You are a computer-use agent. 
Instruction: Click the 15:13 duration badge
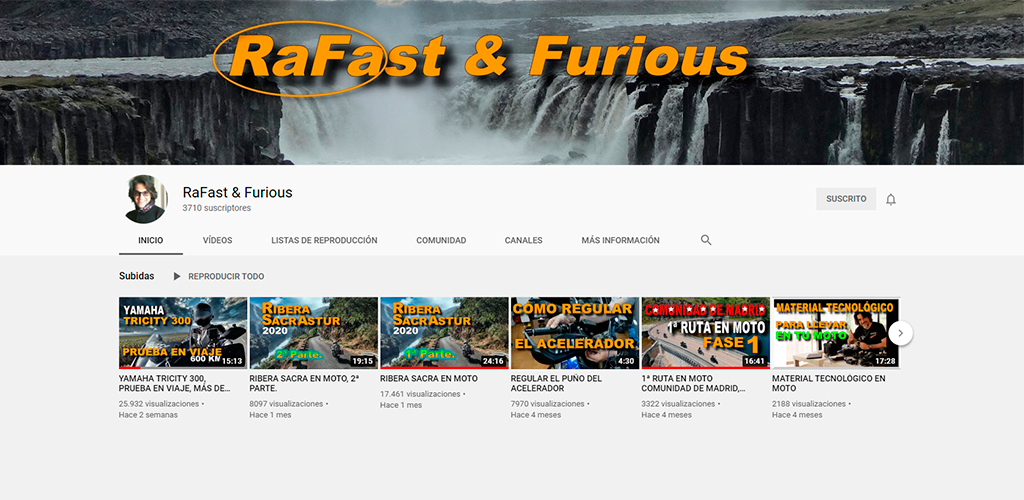pyautogui.click(x=232, y=361)
